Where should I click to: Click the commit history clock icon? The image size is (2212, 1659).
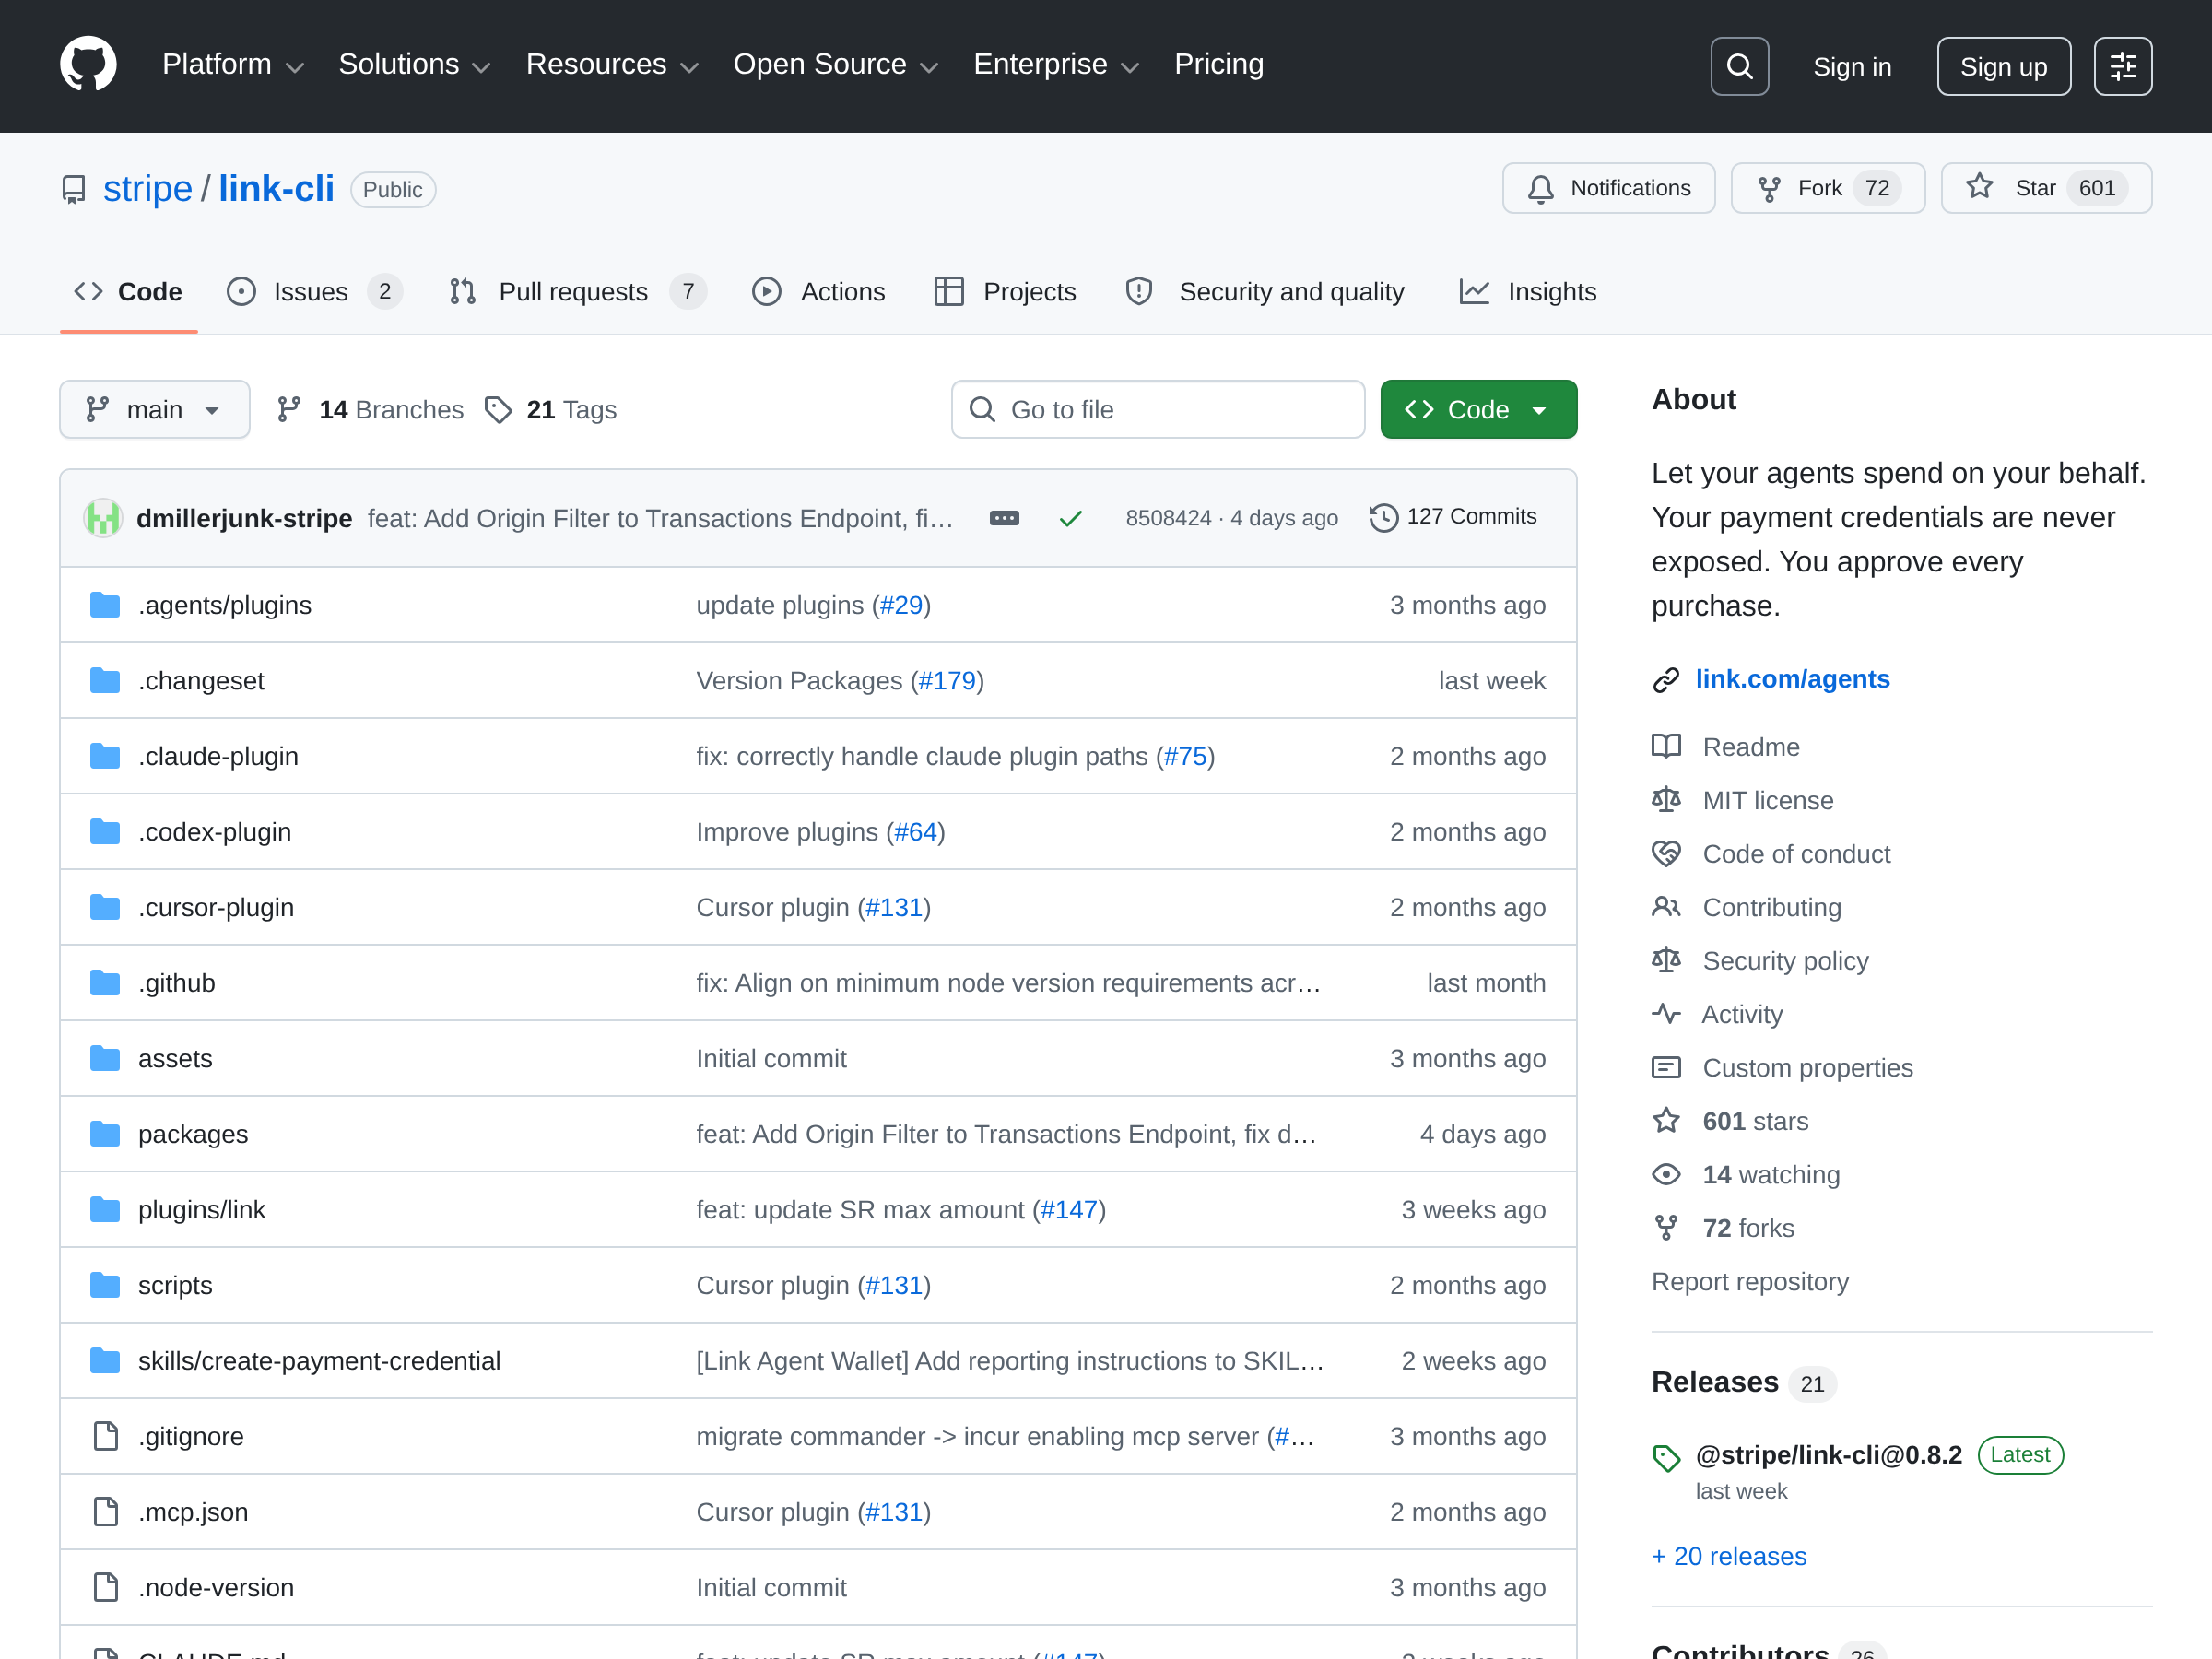click(x=1383, y=517)
